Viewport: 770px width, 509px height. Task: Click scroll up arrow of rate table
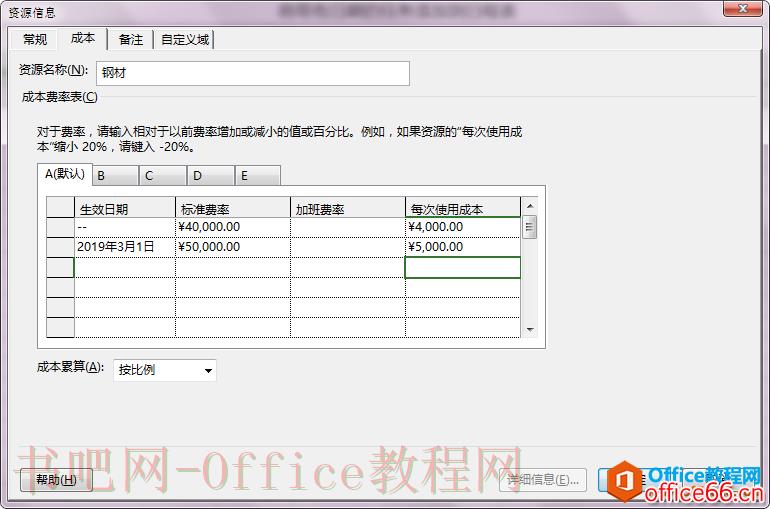click(530, 206)
